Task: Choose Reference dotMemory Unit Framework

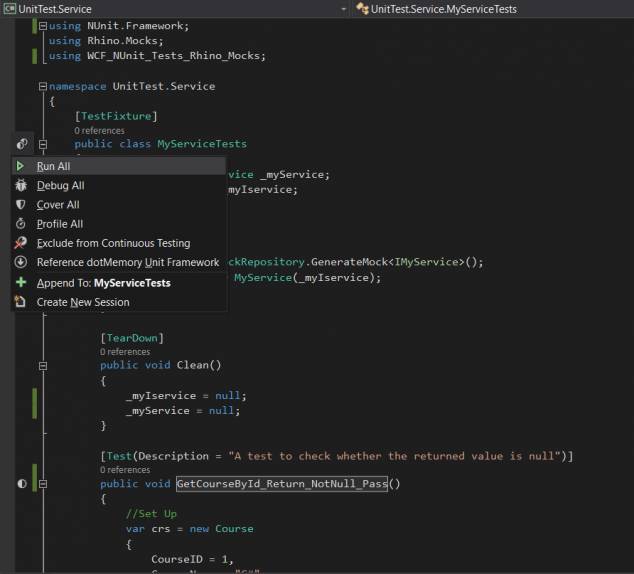Action: 118,262
